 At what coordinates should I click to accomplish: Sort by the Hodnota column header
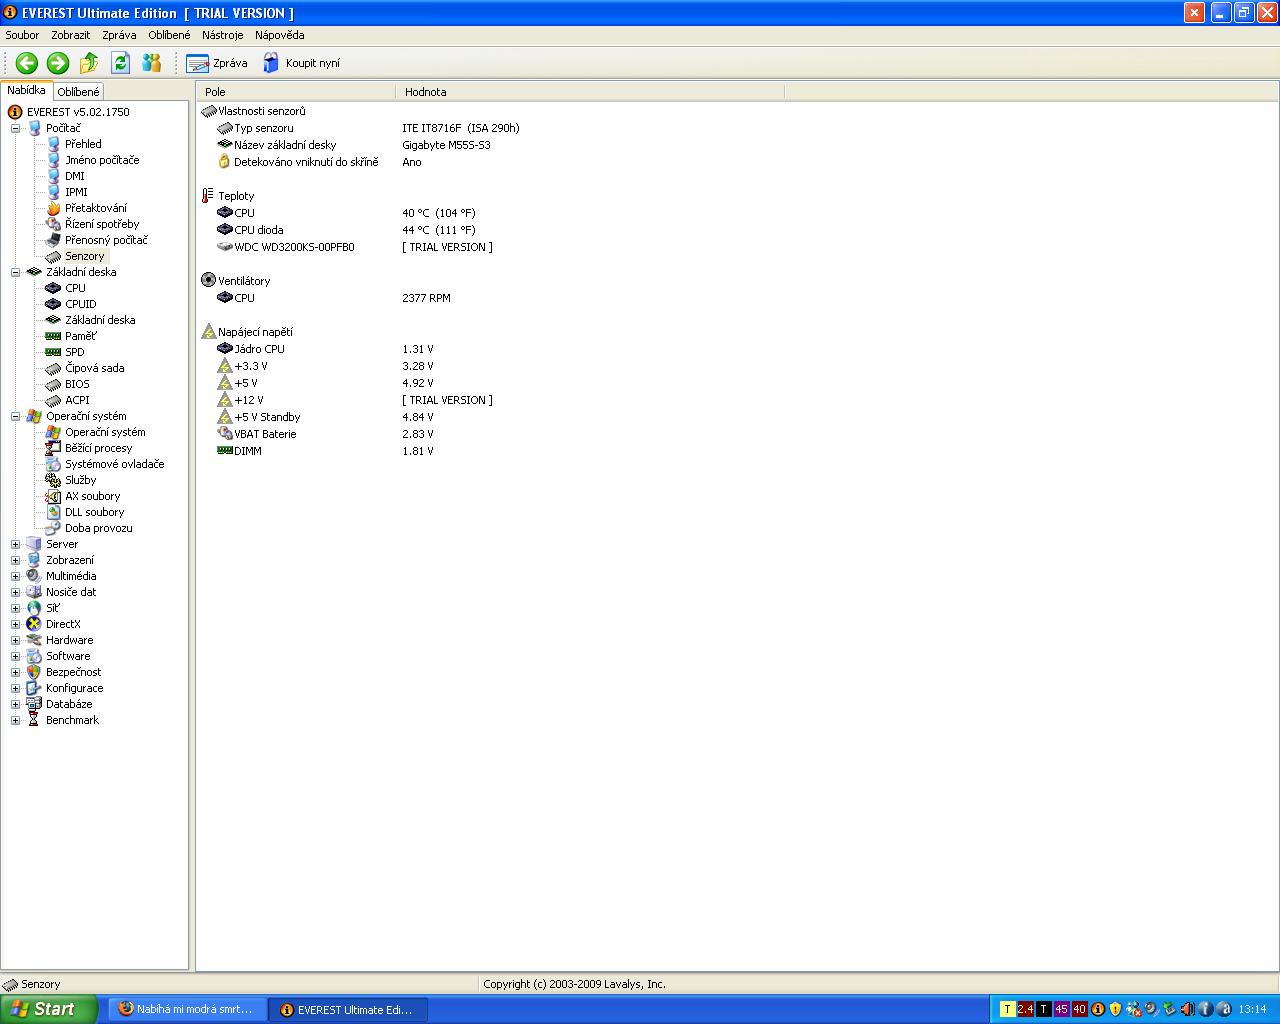[590, 92]
